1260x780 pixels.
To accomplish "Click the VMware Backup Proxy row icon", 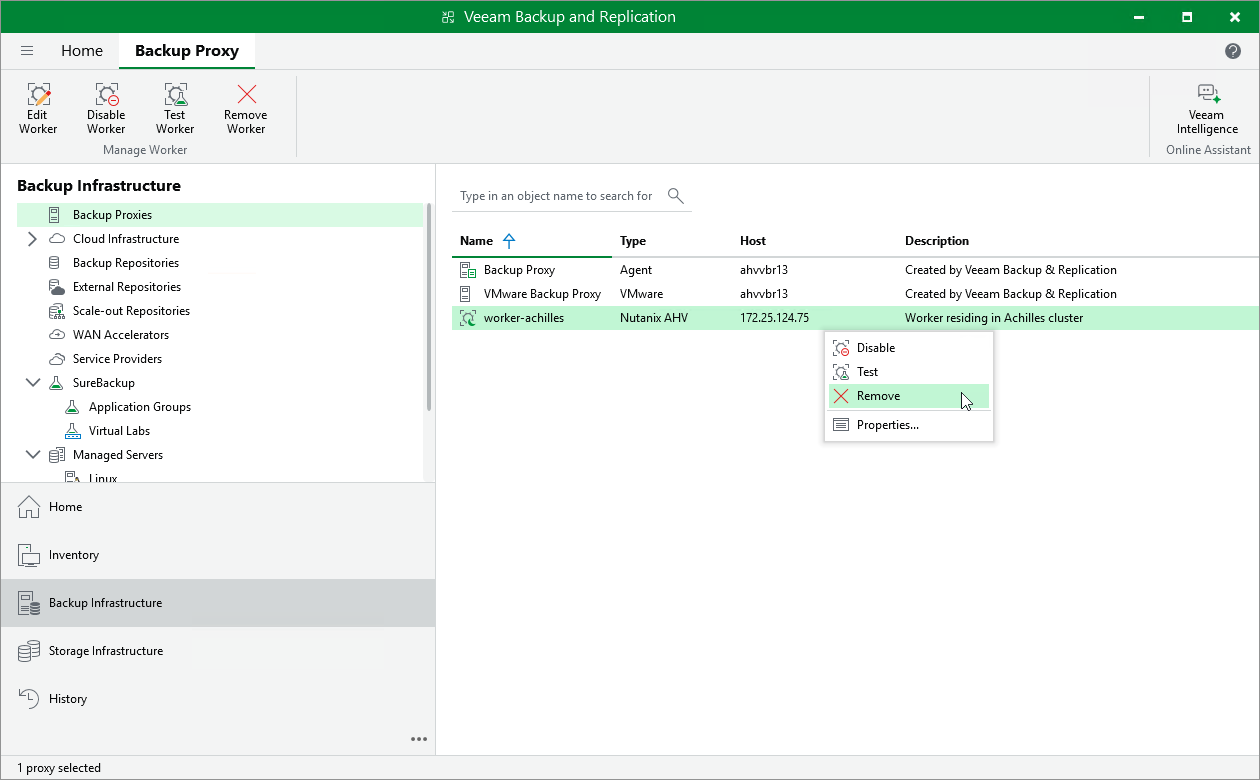I will tap(465, 294).
